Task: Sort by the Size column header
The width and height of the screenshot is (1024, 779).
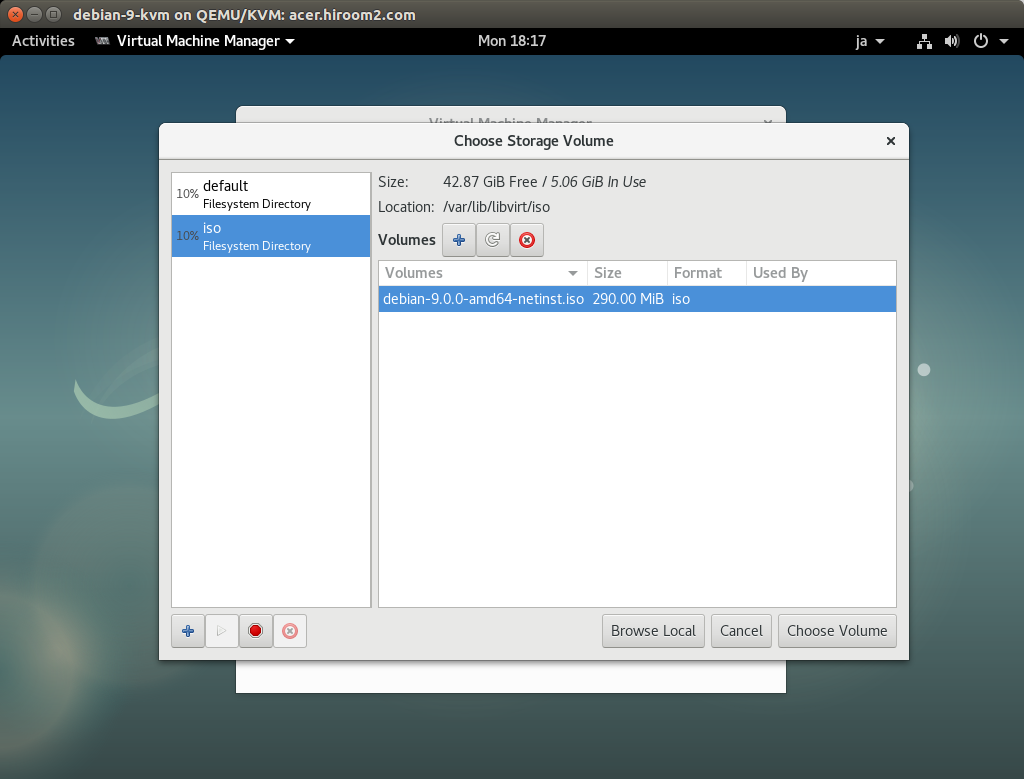Action: pos(627,273)
